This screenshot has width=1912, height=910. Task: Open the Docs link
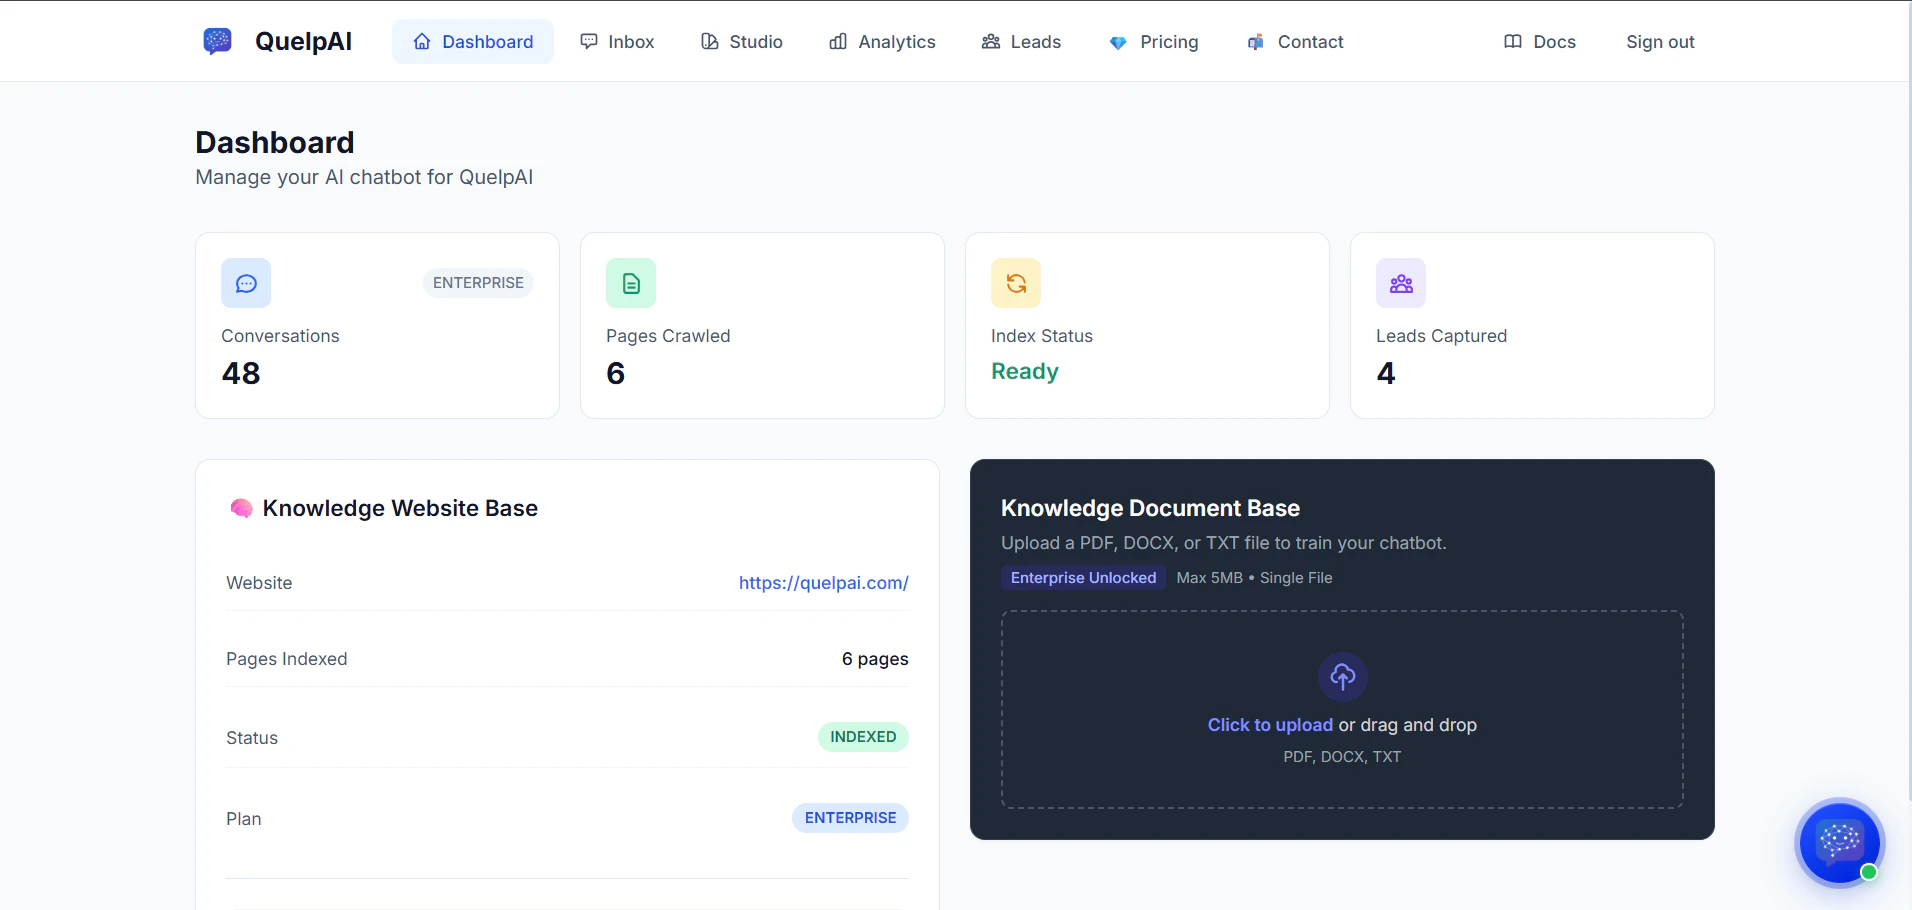click(x=1540, y=42)
